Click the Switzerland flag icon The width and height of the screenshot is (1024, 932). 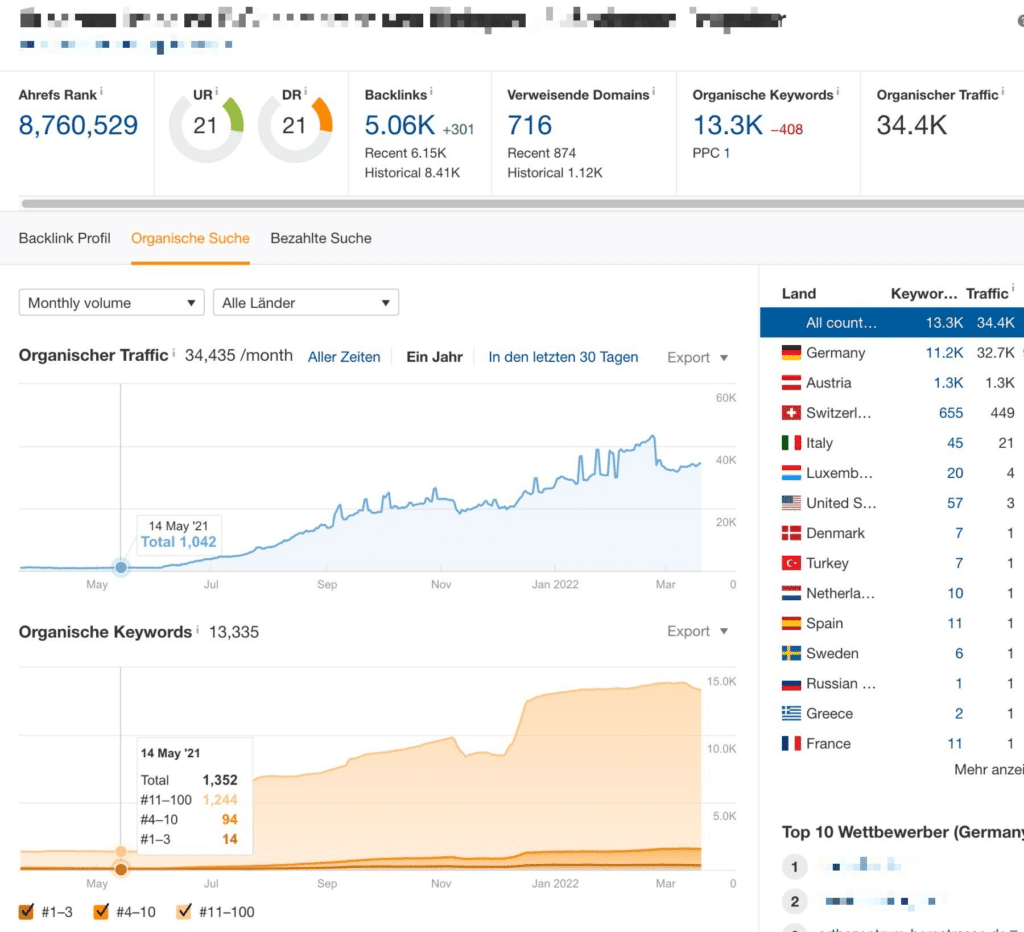pyautogui.click(x=791, y=413)
